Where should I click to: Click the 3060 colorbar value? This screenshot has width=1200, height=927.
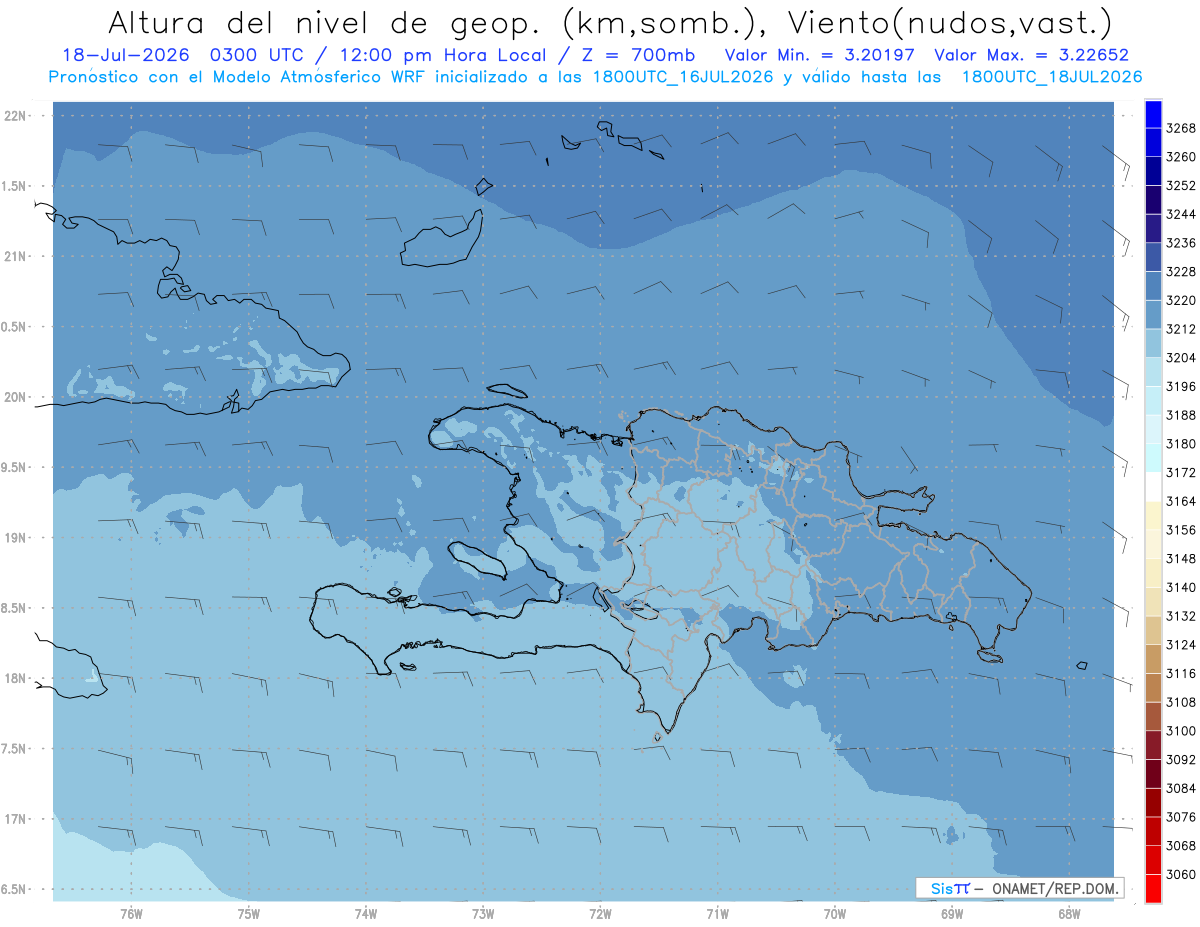tap(1181, 874)
